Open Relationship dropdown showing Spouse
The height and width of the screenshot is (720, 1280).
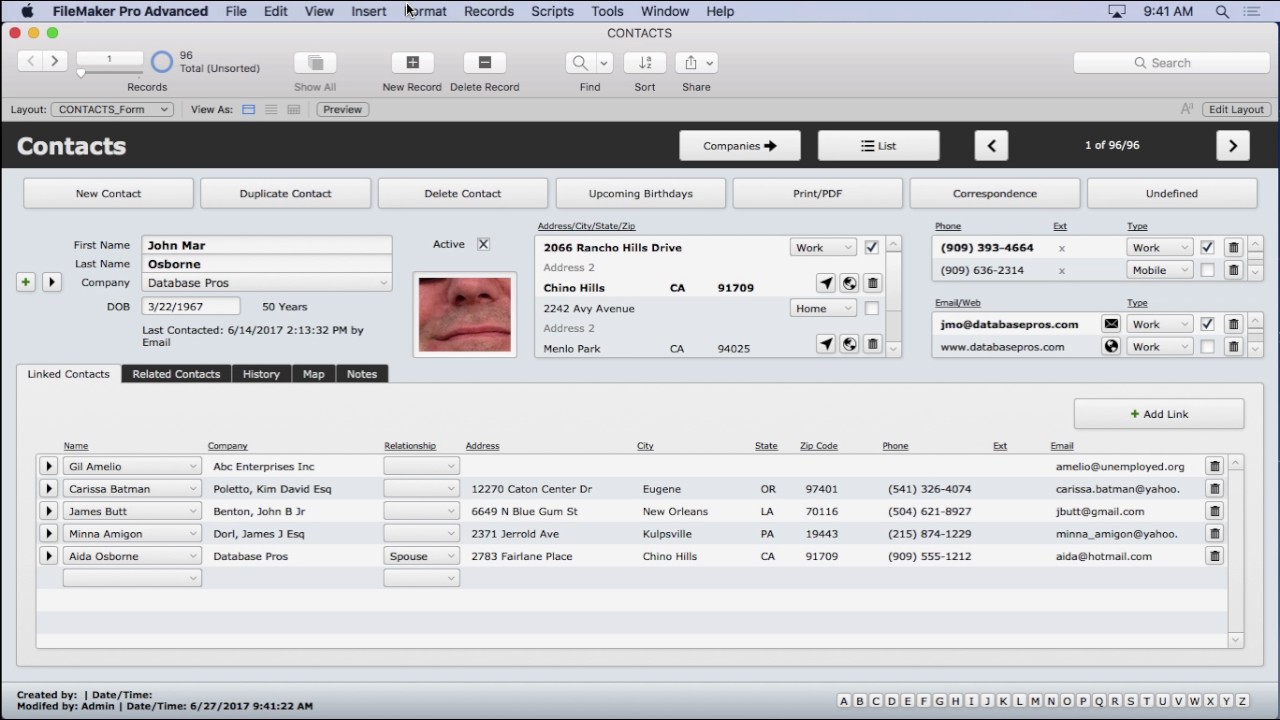pyautogui.click(x=421, y=556)
